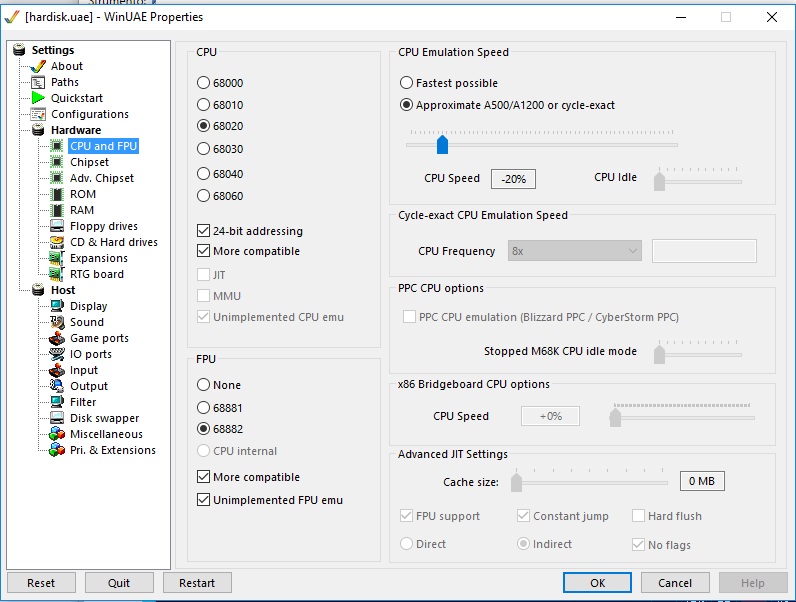Select the 68010 CPU radio button
Screen dimensions: 796x602
(203, 105)
